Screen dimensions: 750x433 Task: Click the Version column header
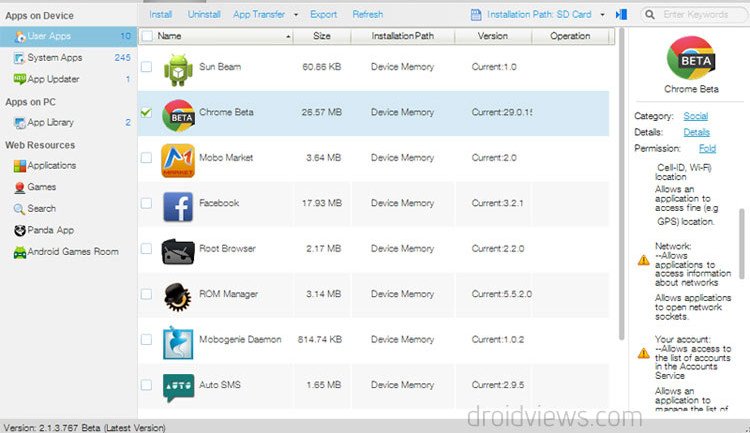coord(493,36)
